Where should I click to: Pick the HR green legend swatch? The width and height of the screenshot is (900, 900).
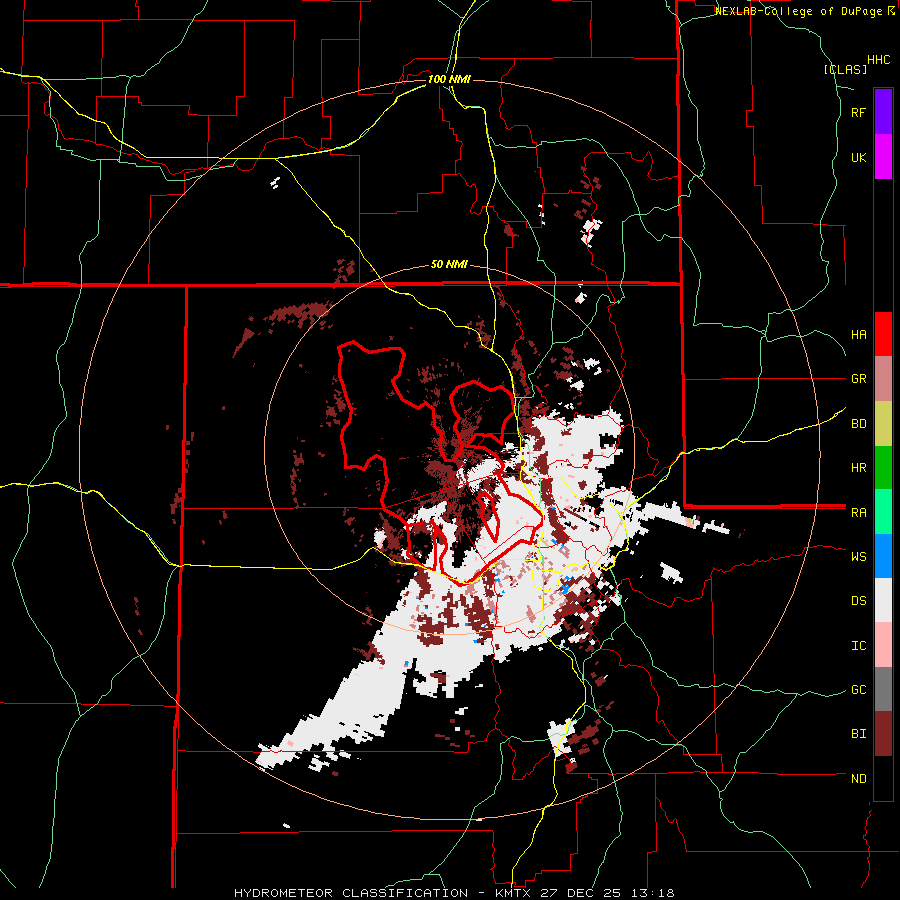click(883, 468)
